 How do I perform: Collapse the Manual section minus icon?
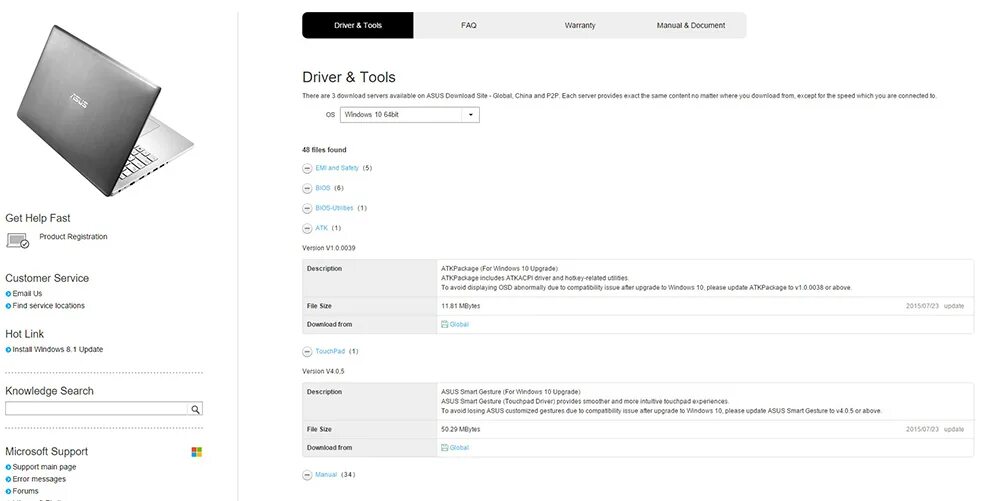(307, 476)
